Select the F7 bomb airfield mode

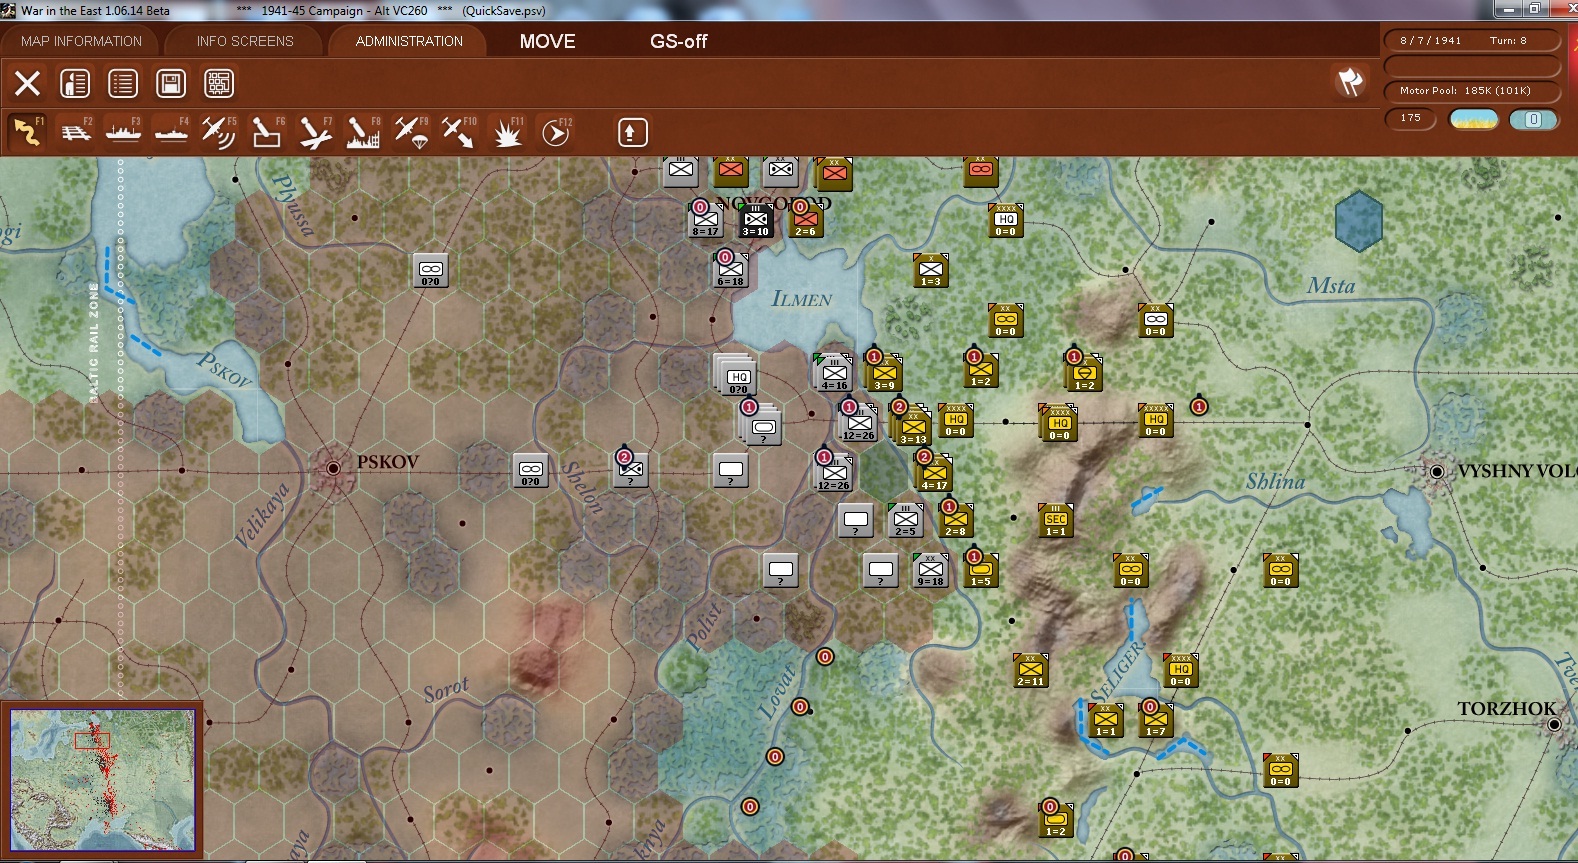click(x=315, y=132)
